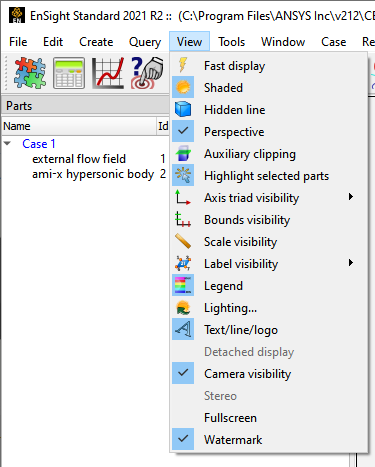Enable Fast display lightning option
Screen dimensions: 375x467
269,66
